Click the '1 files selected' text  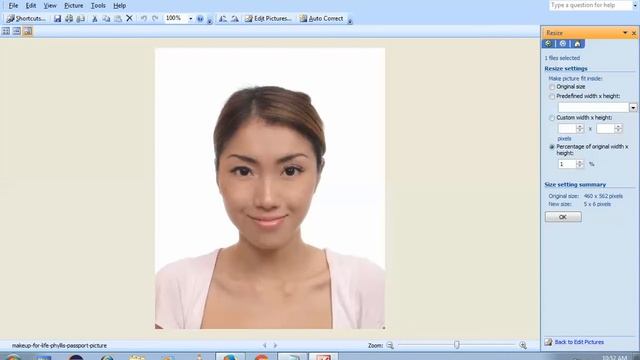pyautogui.click(x=562, y=58)
